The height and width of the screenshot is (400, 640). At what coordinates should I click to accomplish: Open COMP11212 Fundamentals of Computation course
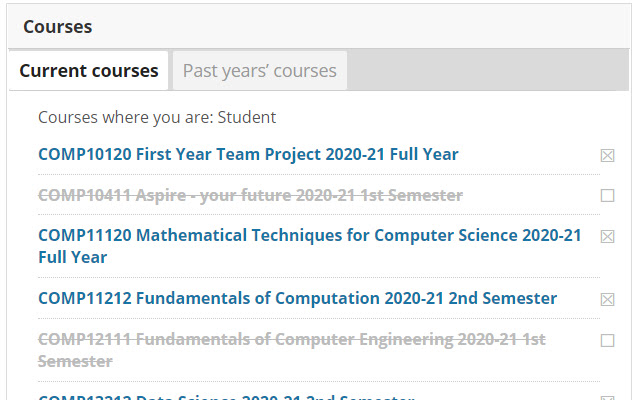click(297, 298)
